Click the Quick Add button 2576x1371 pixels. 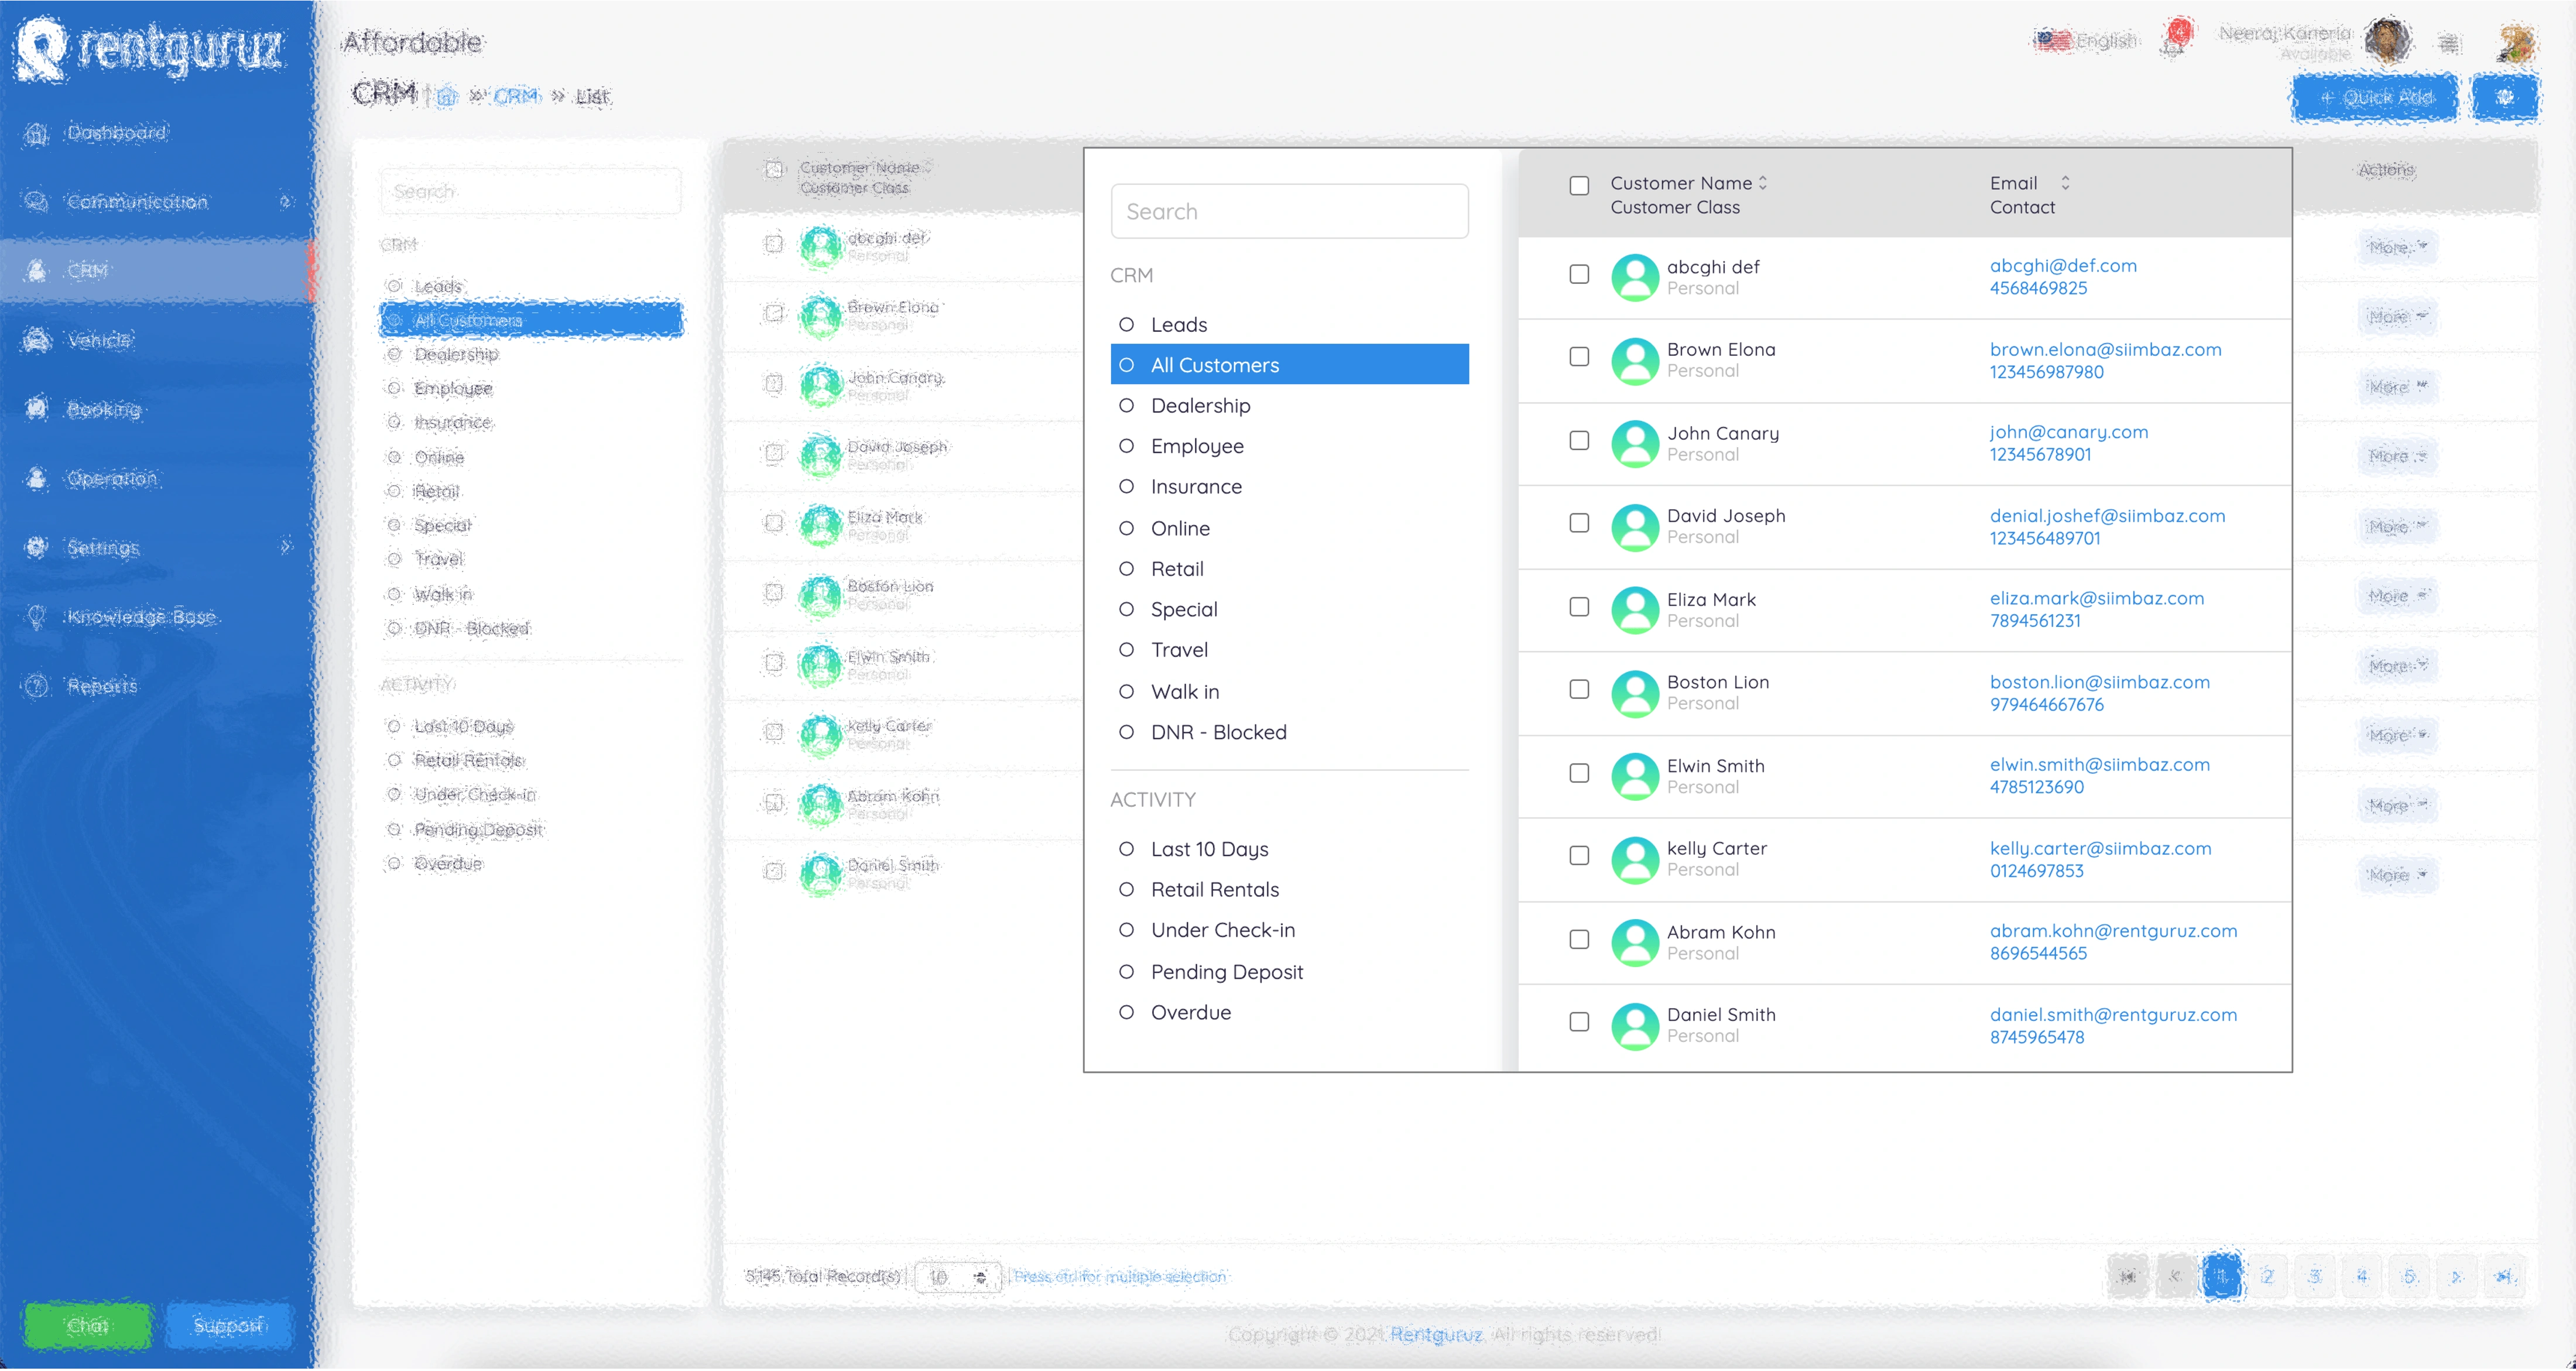tap(2375, 97)
